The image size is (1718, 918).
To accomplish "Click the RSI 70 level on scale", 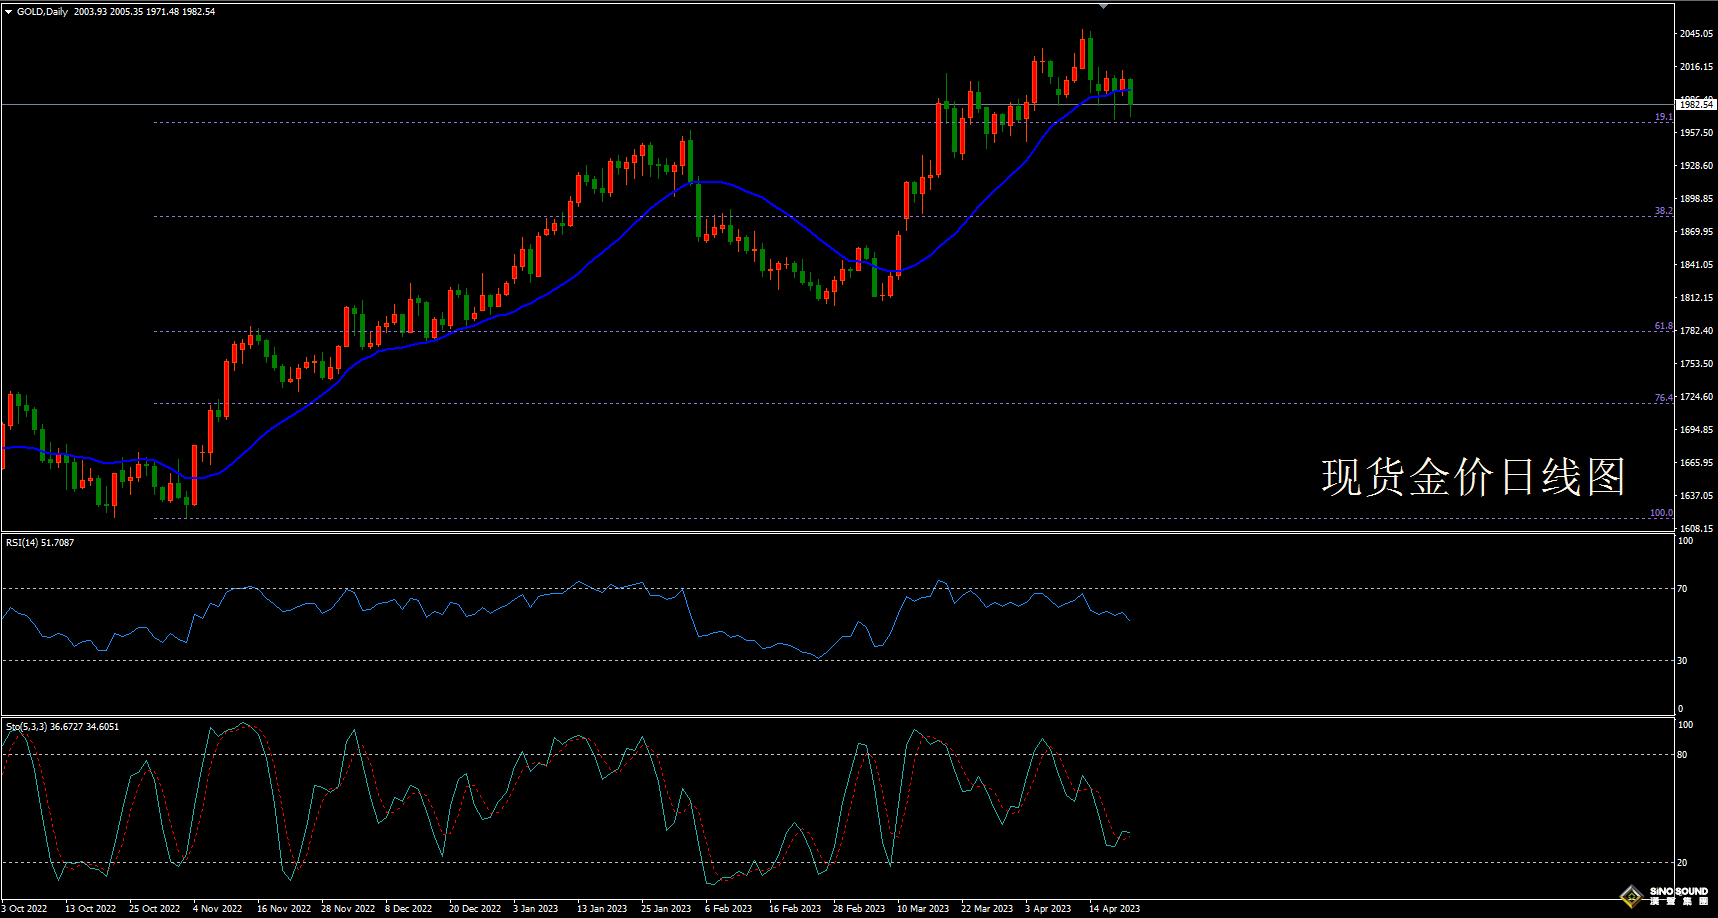I will [x=1682, y=589].
